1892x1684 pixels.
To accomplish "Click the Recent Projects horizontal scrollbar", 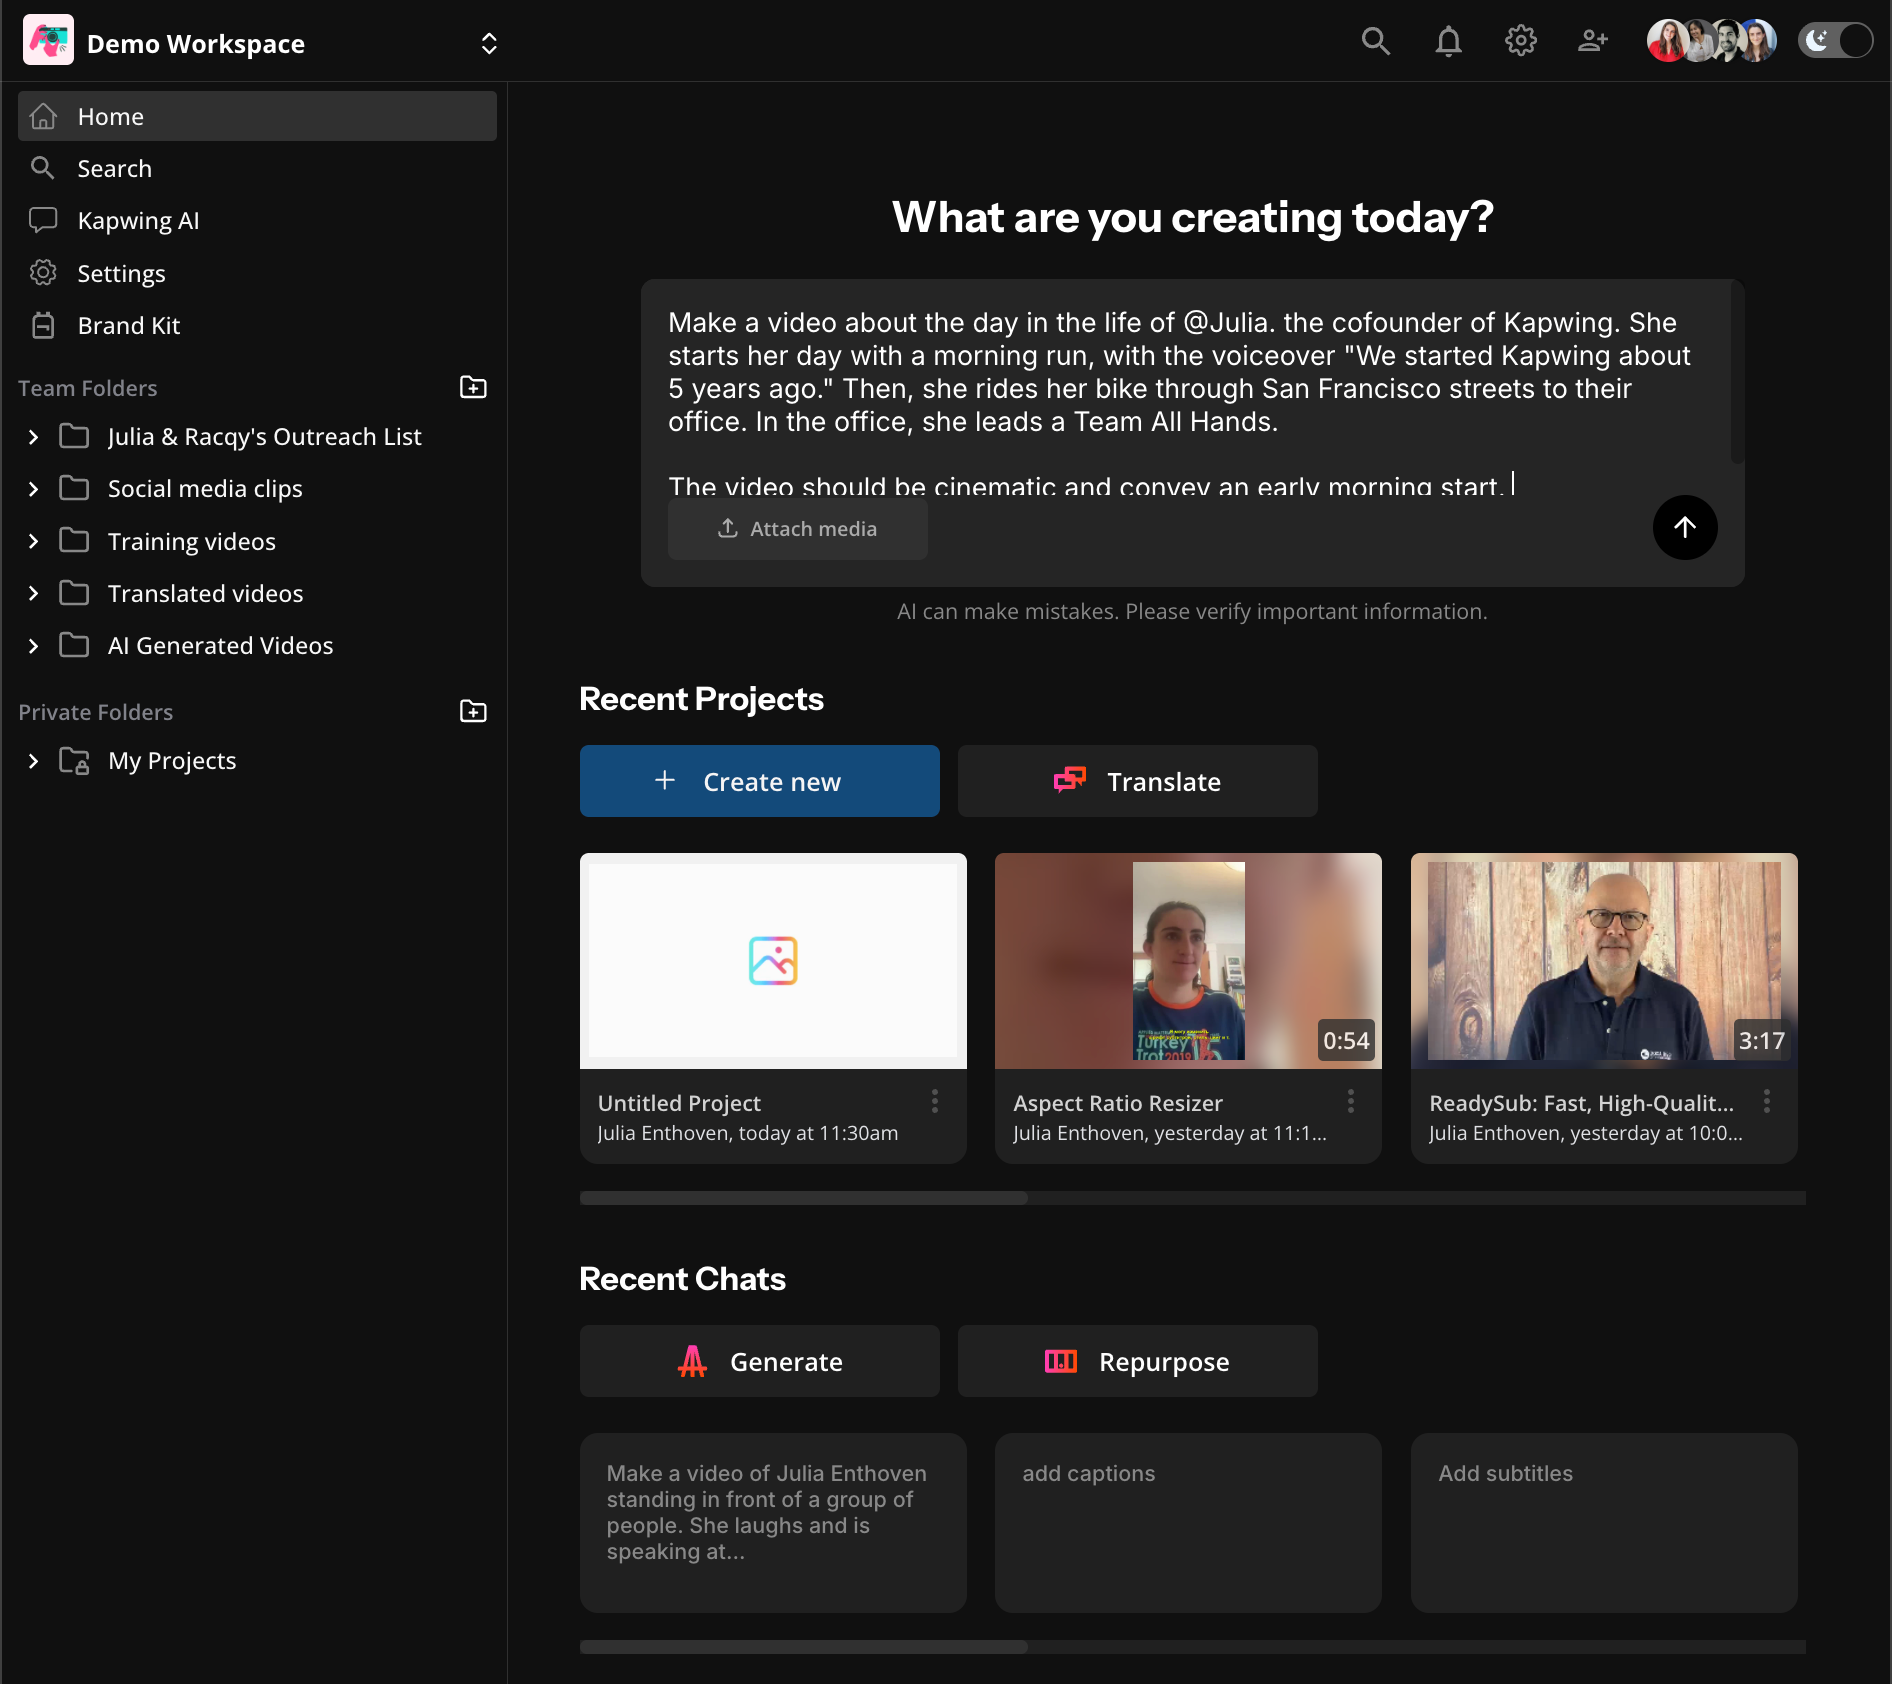I will click(804, 1198).
